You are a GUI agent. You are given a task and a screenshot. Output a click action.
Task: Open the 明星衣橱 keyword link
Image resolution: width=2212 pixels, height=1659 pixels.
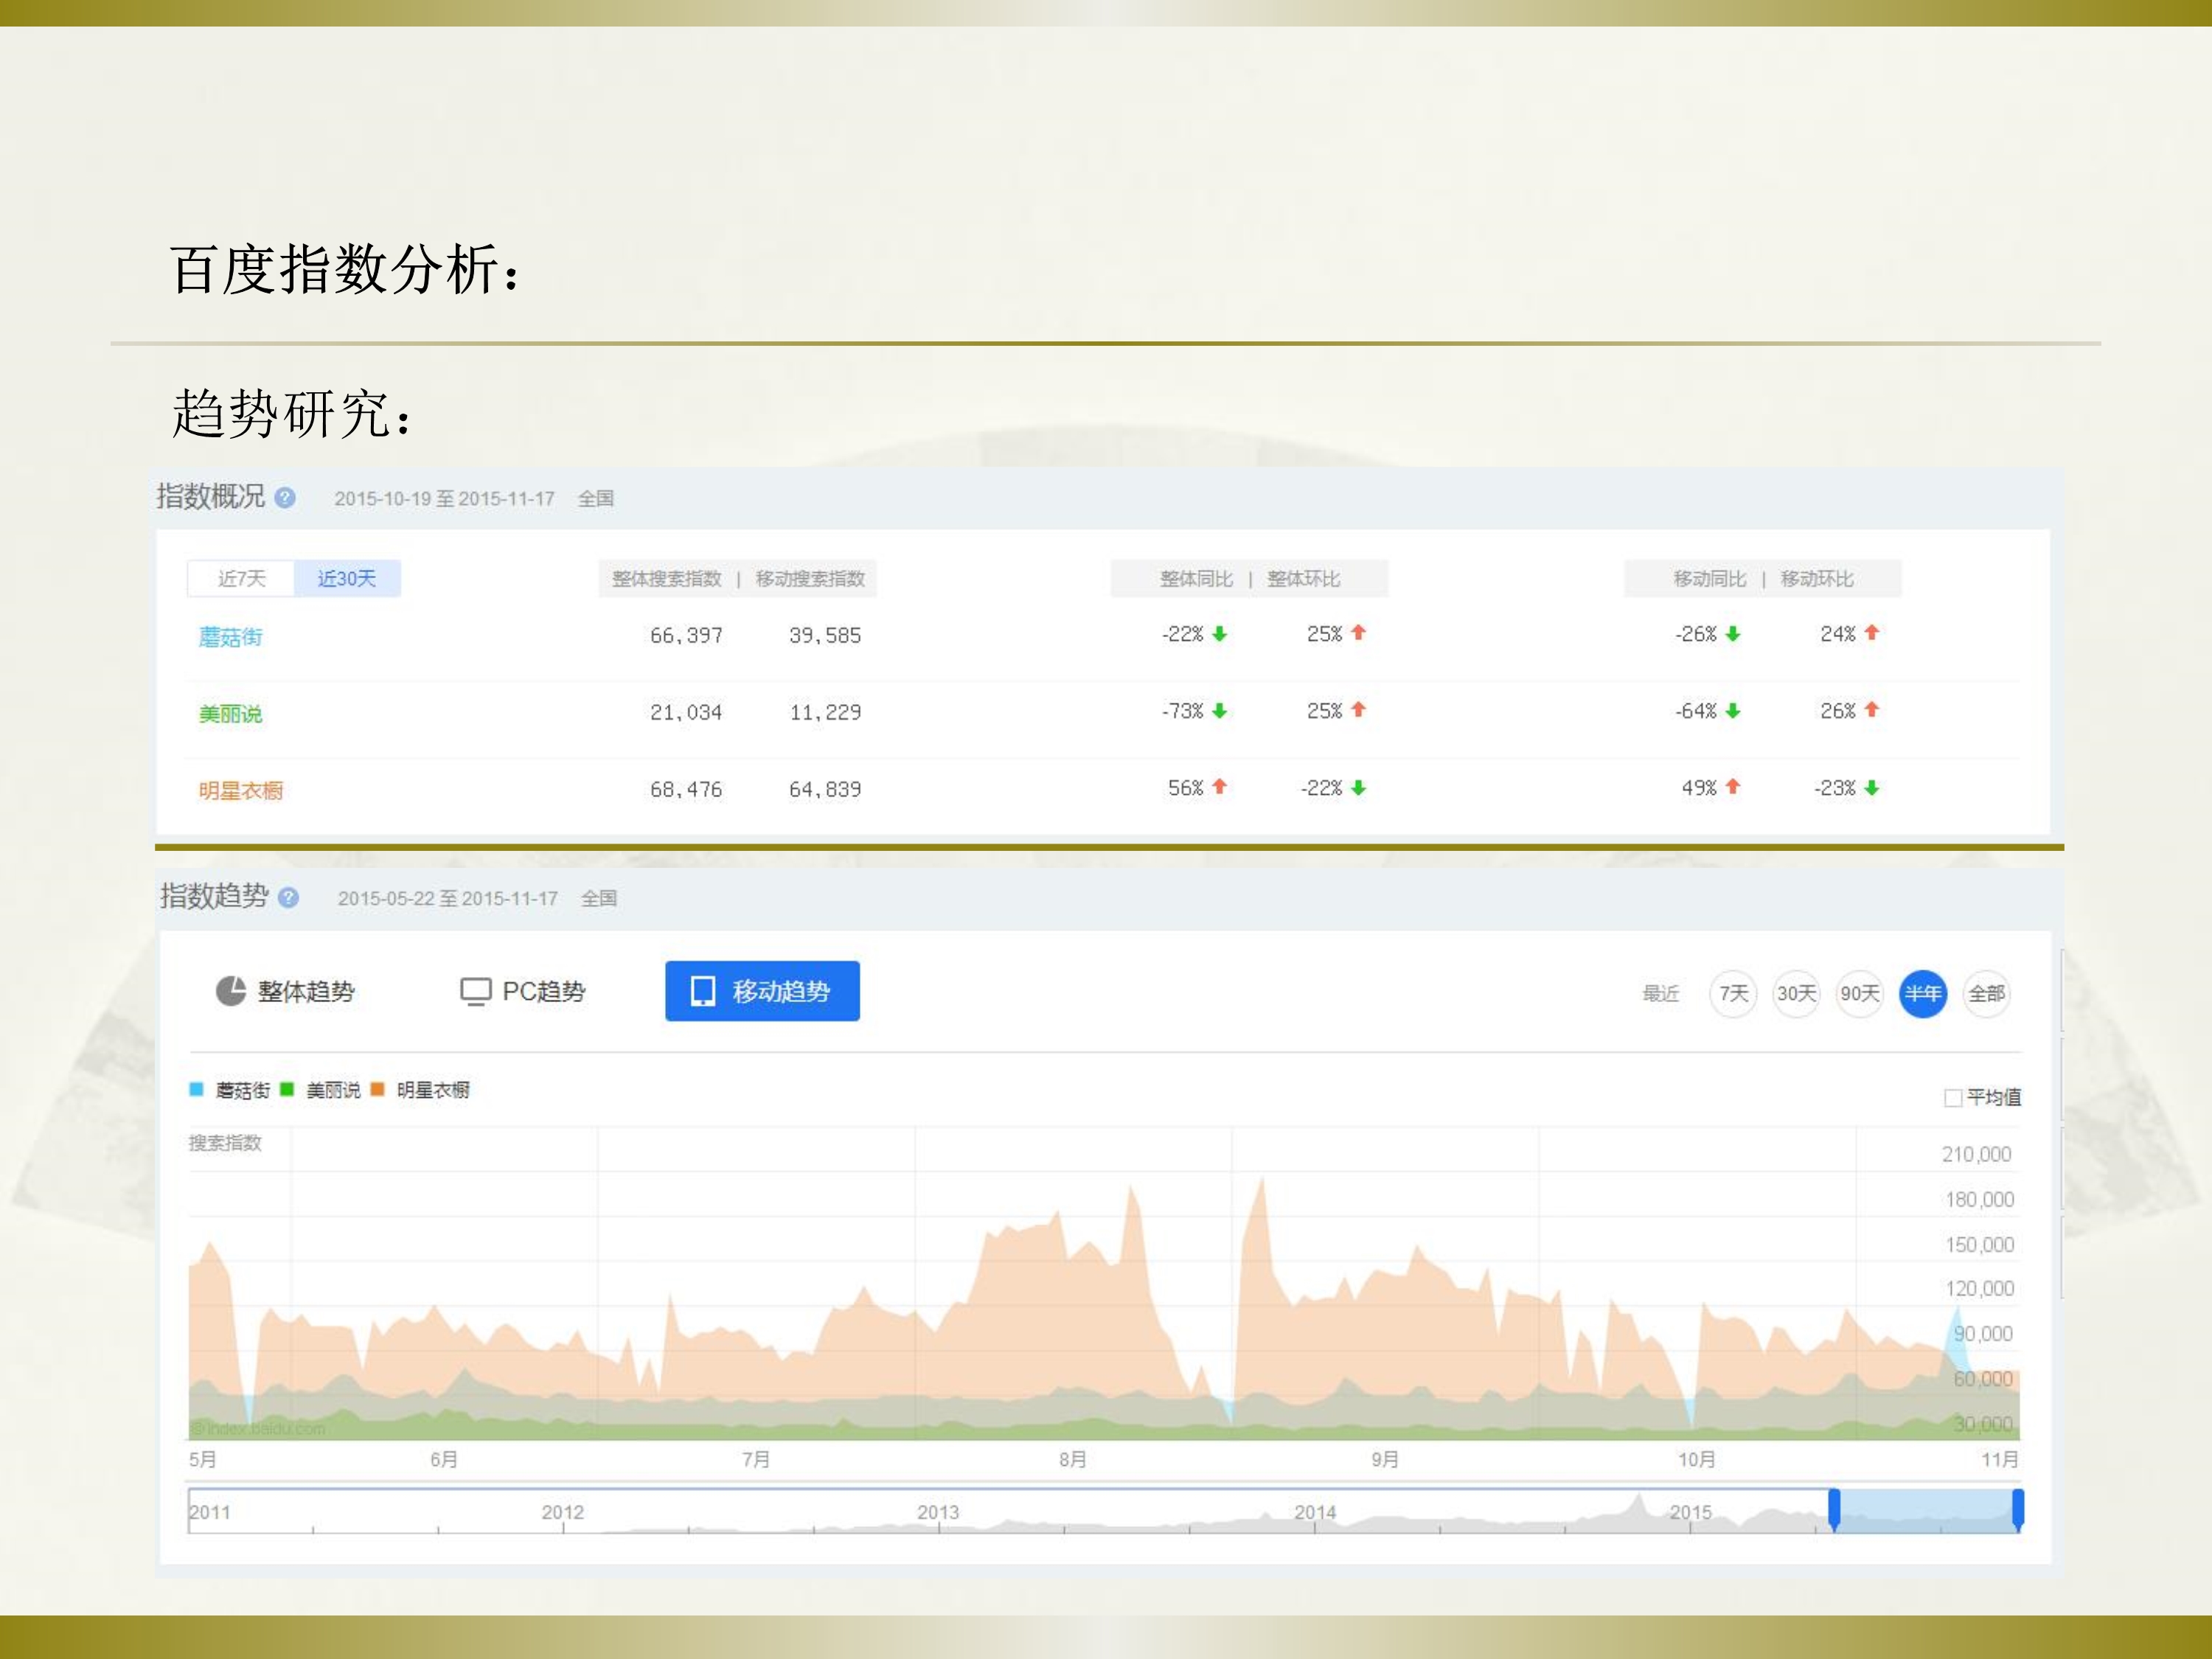(240, 791)
